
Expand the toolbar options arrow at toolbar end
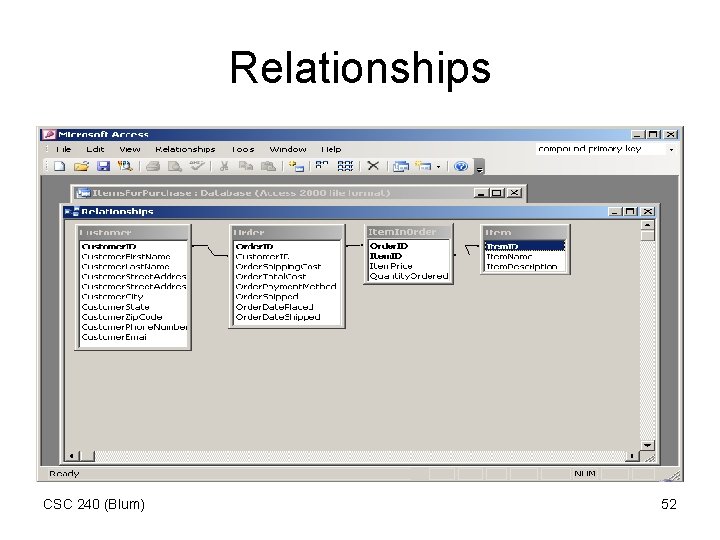[x=479, y=167]
